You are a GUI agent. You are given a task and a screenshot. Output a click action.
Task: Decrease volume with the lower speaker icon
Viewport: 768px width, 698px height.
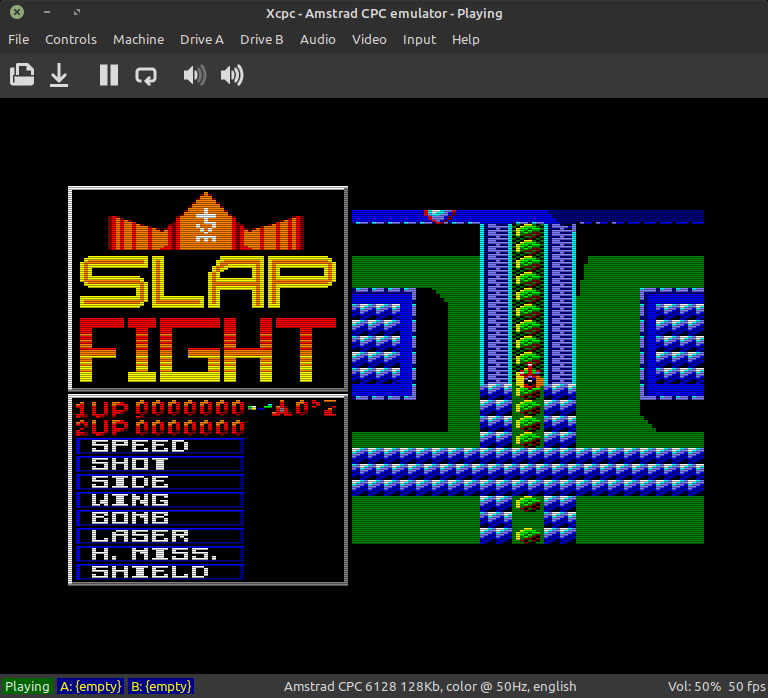click(194, 75)
